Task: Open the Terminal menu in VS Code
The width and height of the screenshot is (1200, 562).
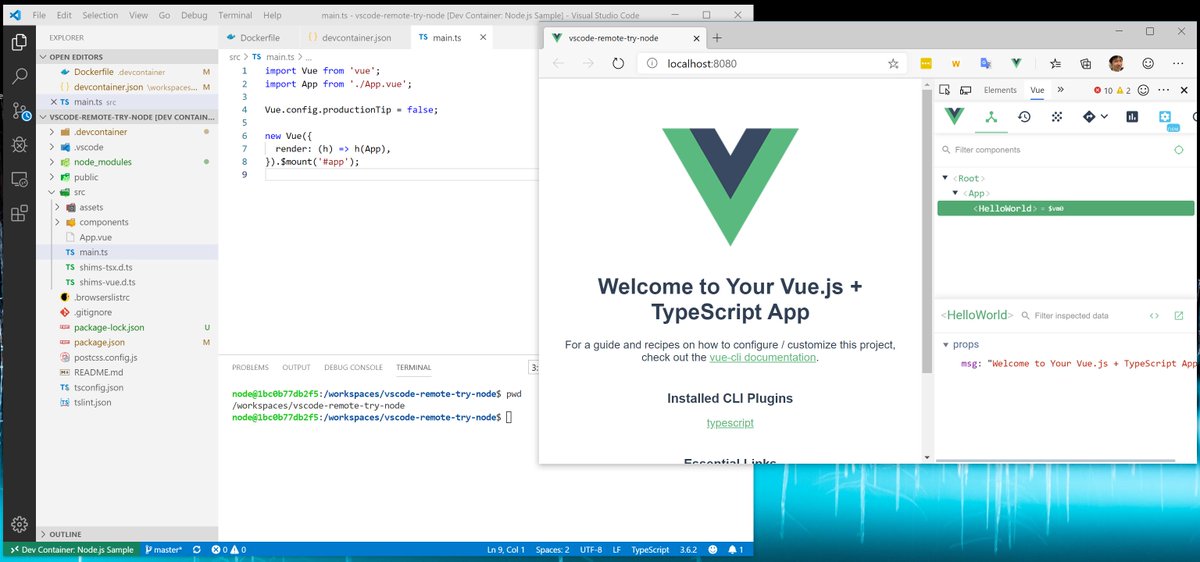Action: pos(235,16)
